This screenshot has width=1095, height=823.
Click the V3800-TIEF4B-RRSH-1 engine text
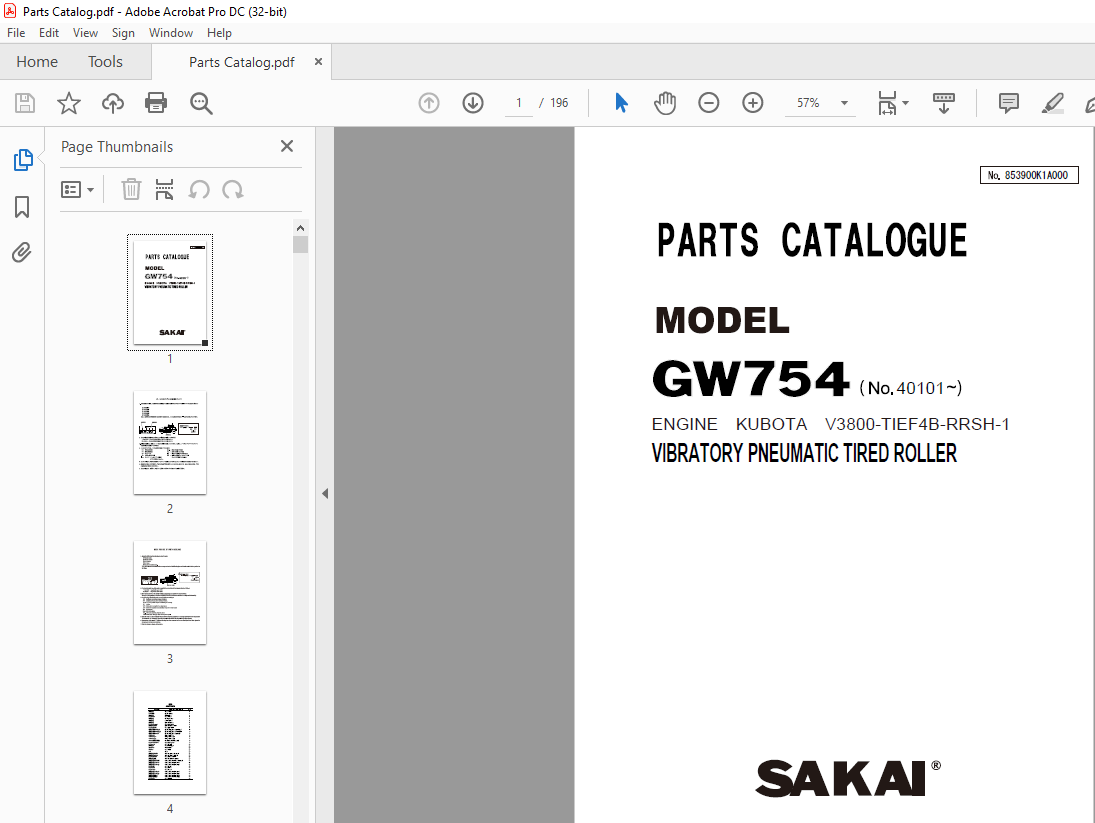(x=917, y=424)
